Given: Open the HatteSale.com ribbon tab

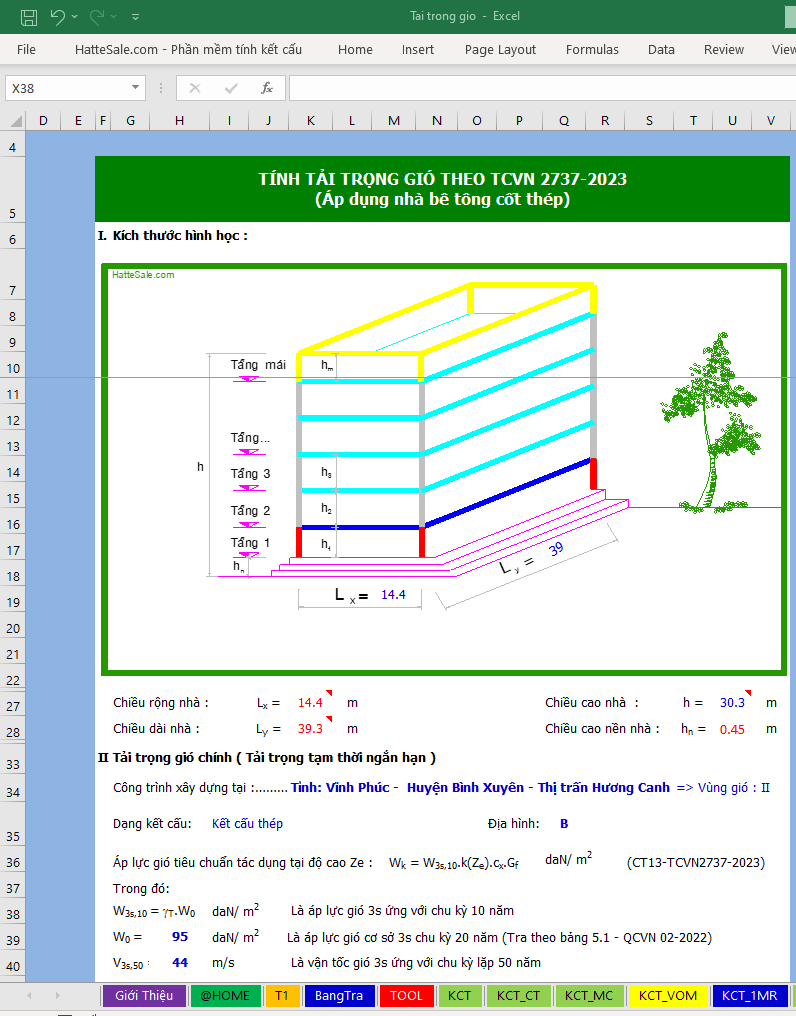Looking at the screenshot, I should 188,49.
